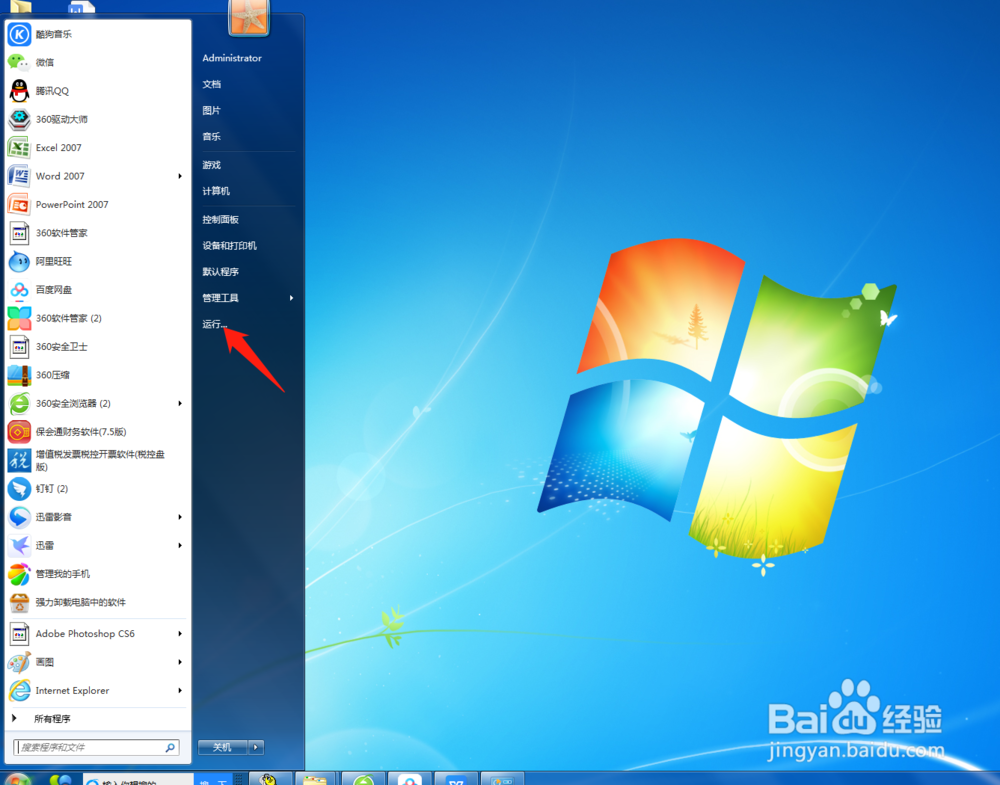Open 计算机
1000x785 pixels.
(216, 191)
